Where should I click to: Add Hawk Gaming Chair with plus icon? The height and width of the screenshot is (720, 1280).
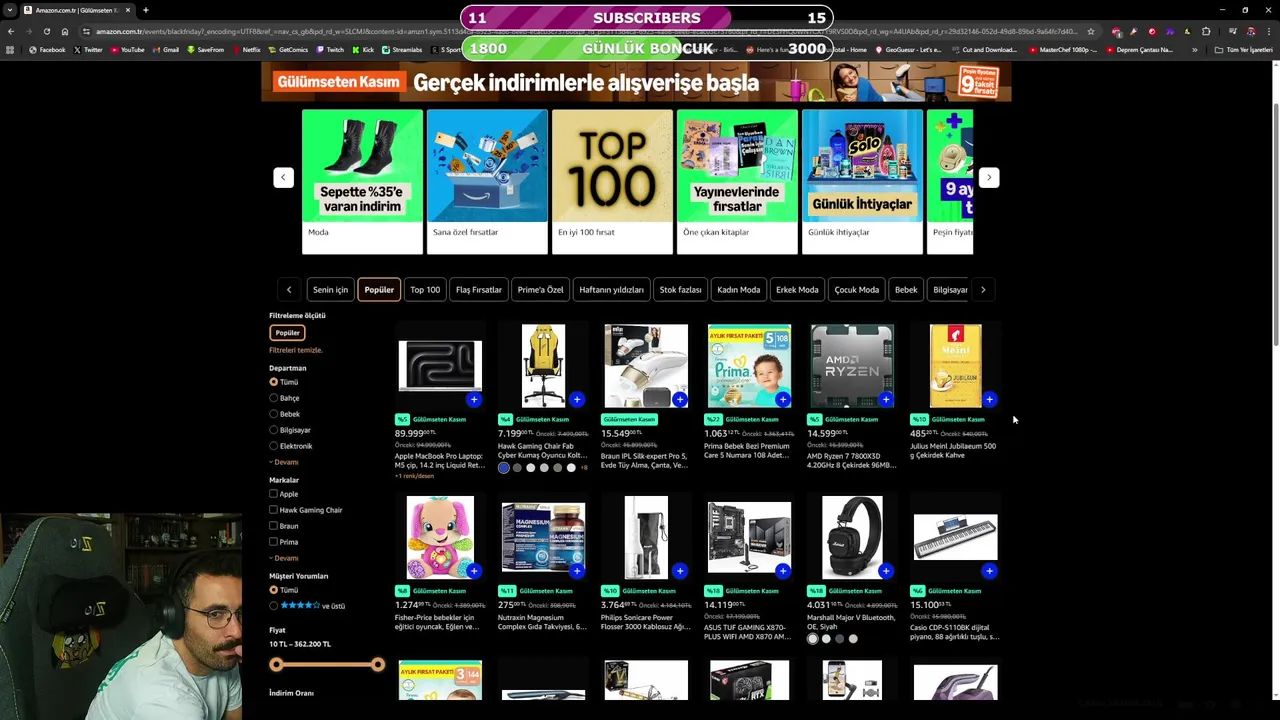pyautogui.click(x=577, y=400)
